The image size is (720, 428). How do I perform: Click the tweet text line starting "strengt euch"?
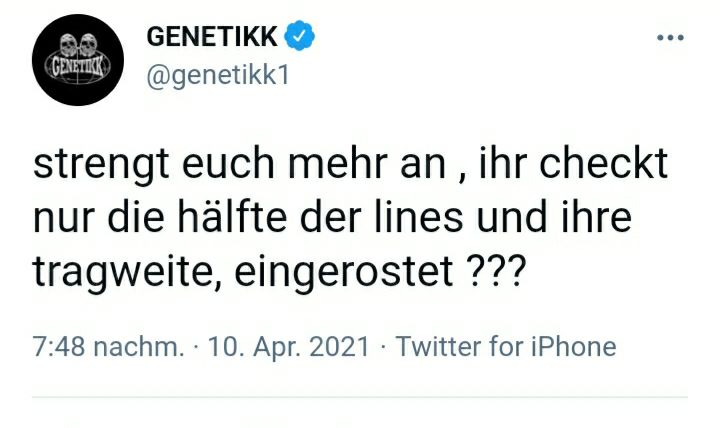tap(350, 164)
